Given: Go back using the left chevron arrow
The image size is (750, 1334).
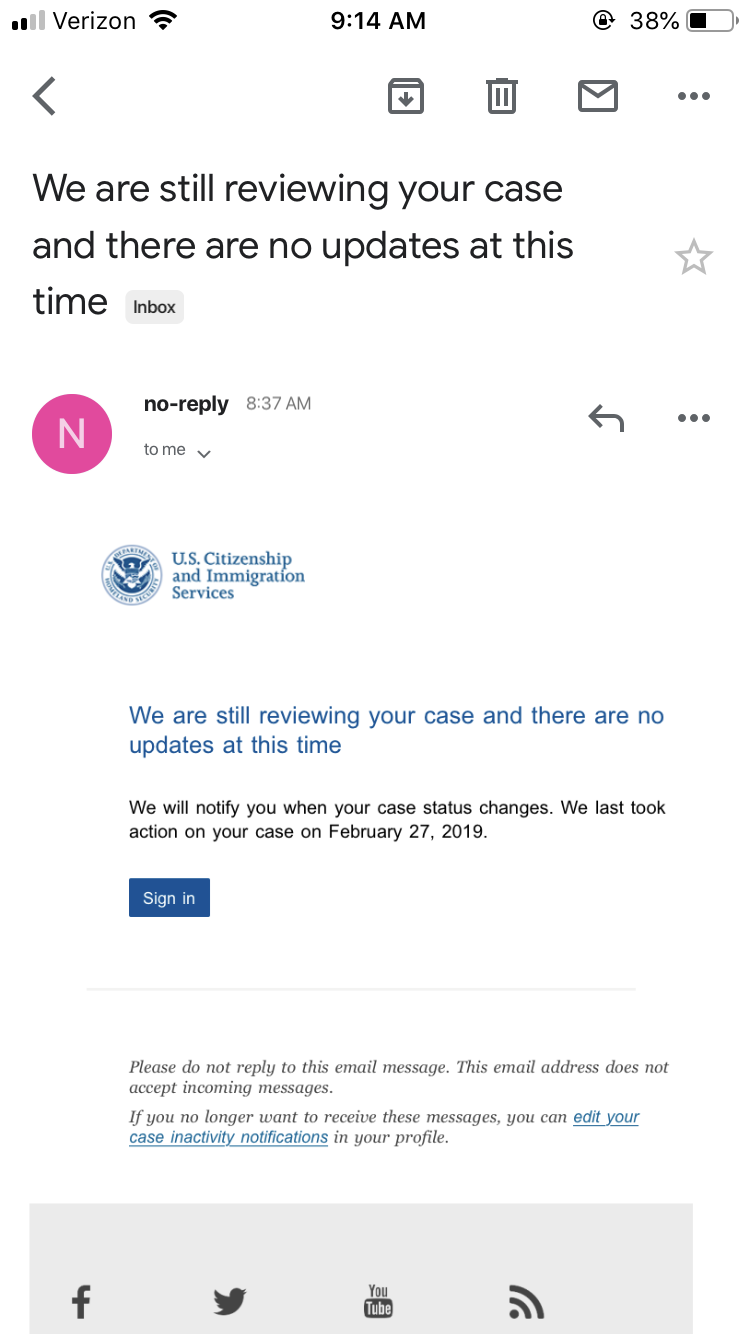Looking at the screenshot, I should click(x=44, y=96).
